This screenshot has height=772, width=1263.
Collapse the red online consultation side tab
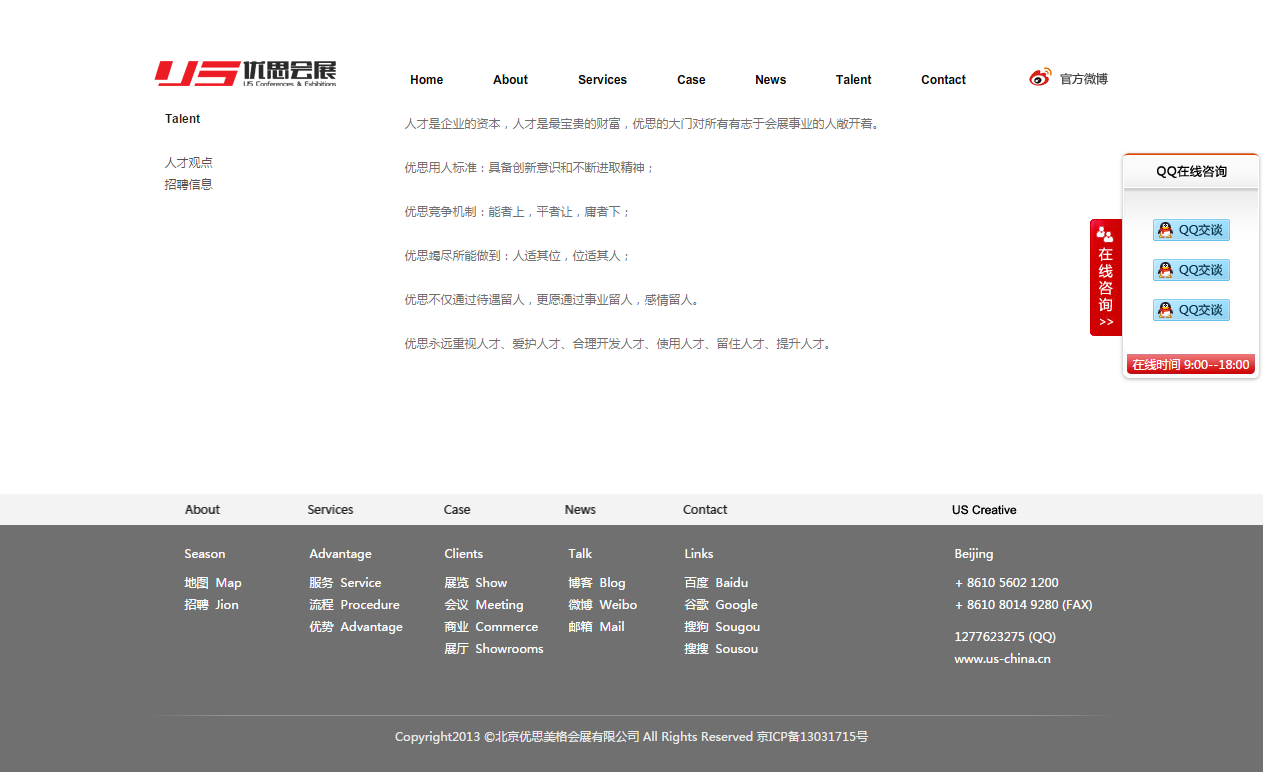pos(1105,278)
